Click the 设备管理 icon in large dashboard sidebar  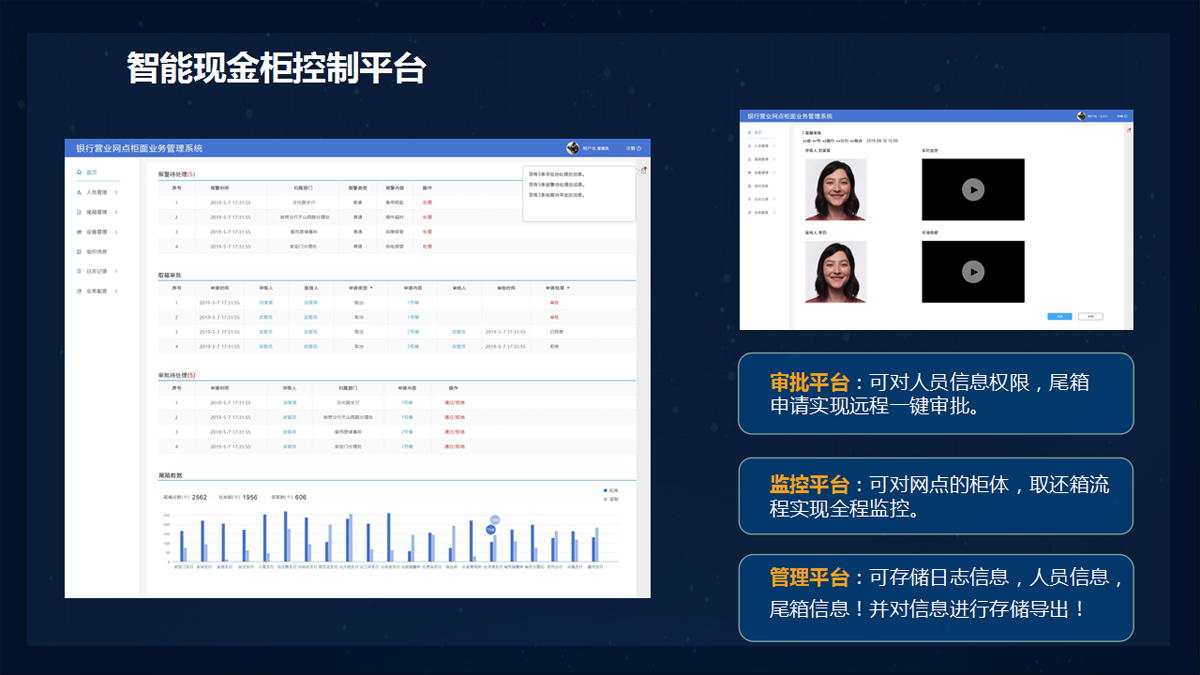[x=79, y=231]
